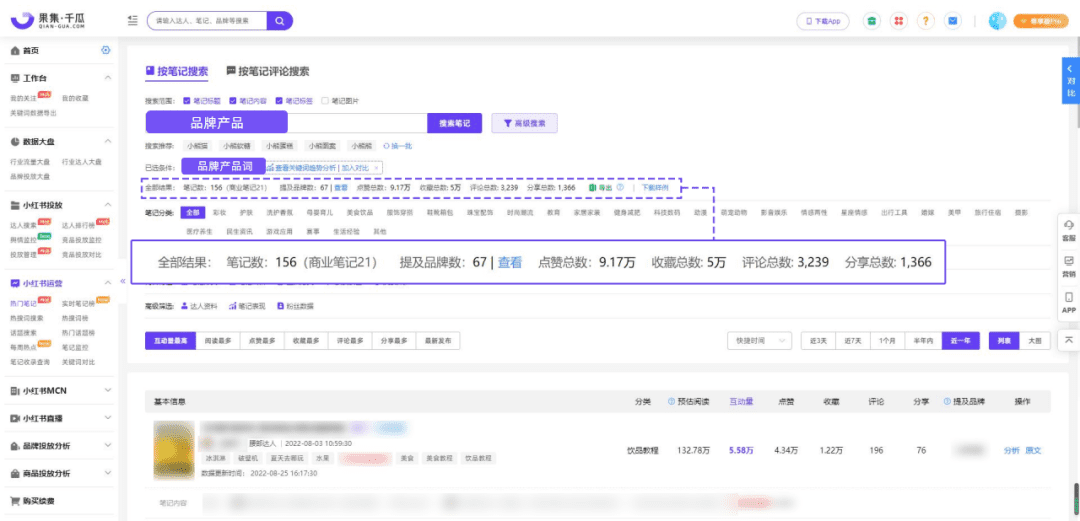Open 分析 for the first note row
This screenshot has width=1080, height=521.
coord(1011,451)
